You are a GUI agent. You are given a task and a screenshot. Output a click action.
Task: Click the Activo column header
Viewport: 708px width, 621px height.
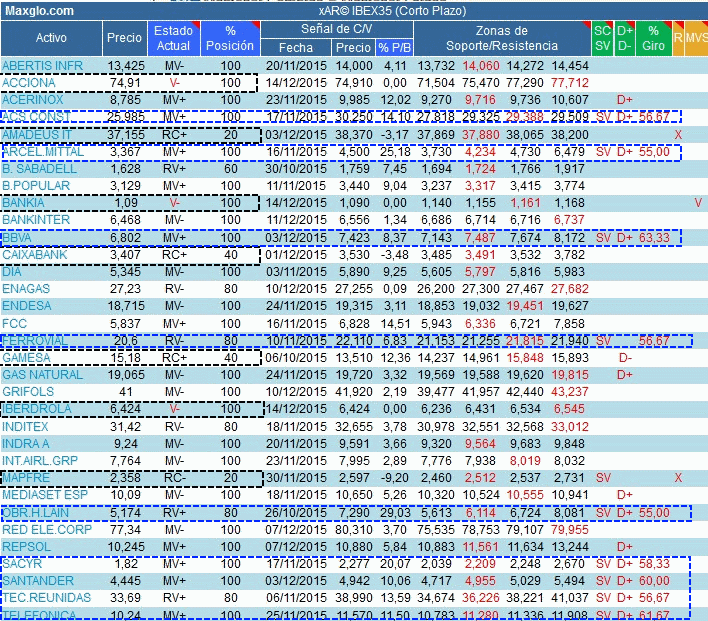click(51, 38)
